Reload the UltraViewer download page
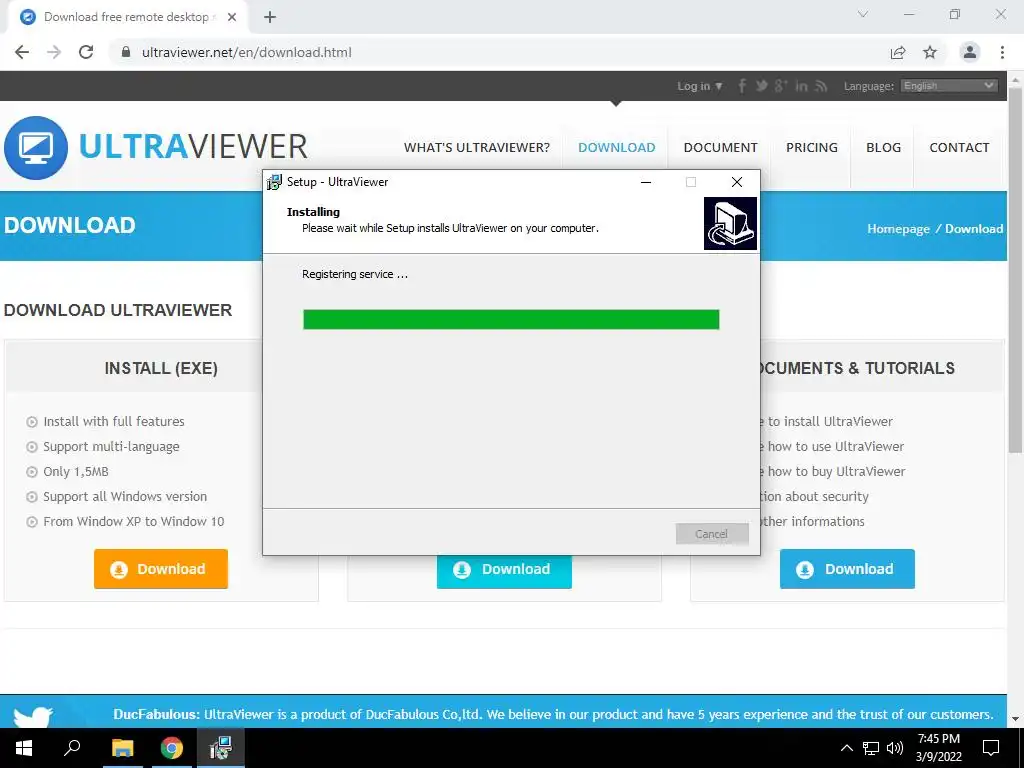The image size is (1024, 768). click(x=86, y=52)
